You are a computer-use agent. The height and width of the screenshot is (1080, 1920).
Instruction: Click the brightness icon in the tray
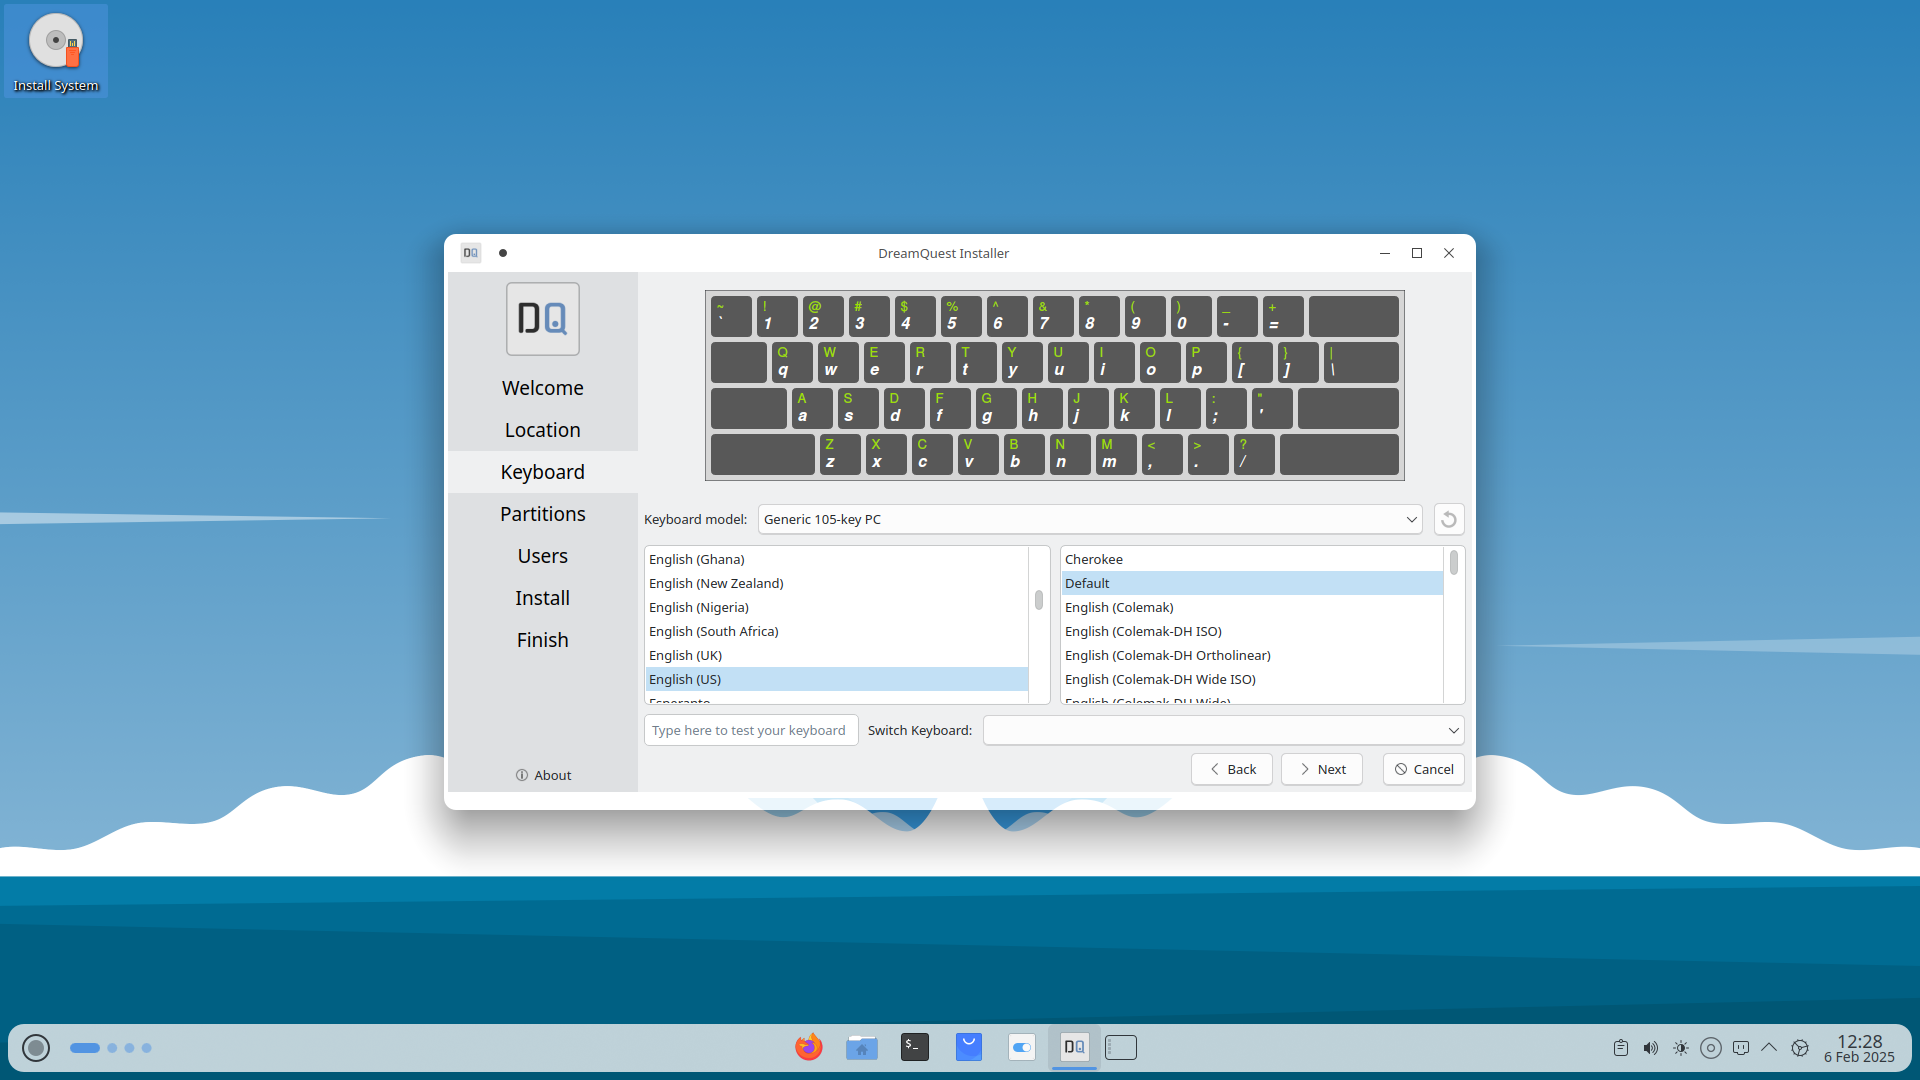1680,1048
